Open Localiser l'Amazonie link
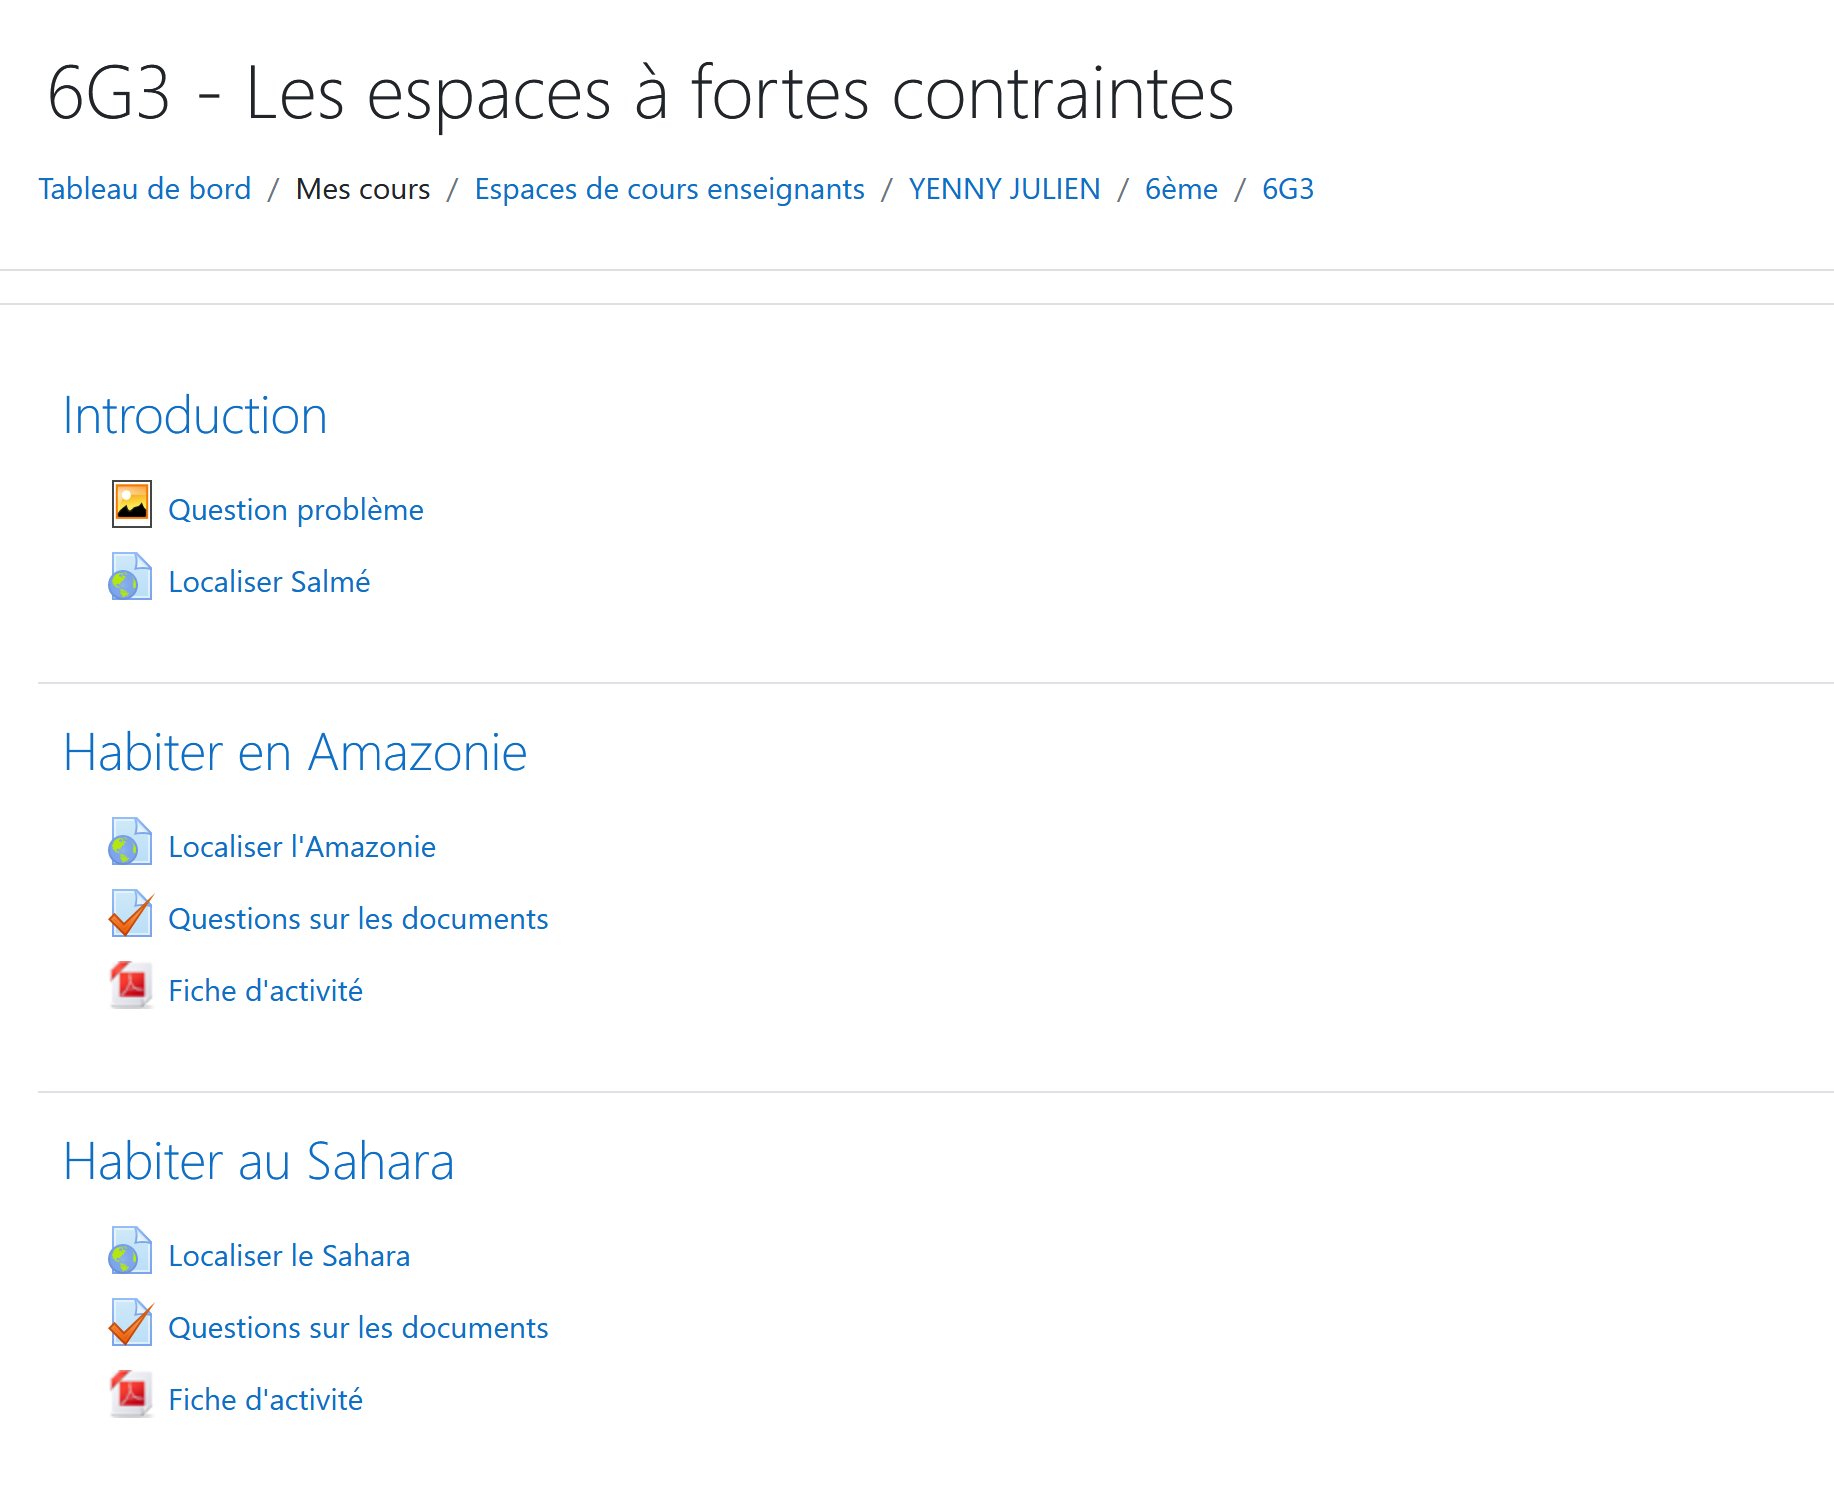The height and width of the screenshot is (1492, 1834). 302,847
